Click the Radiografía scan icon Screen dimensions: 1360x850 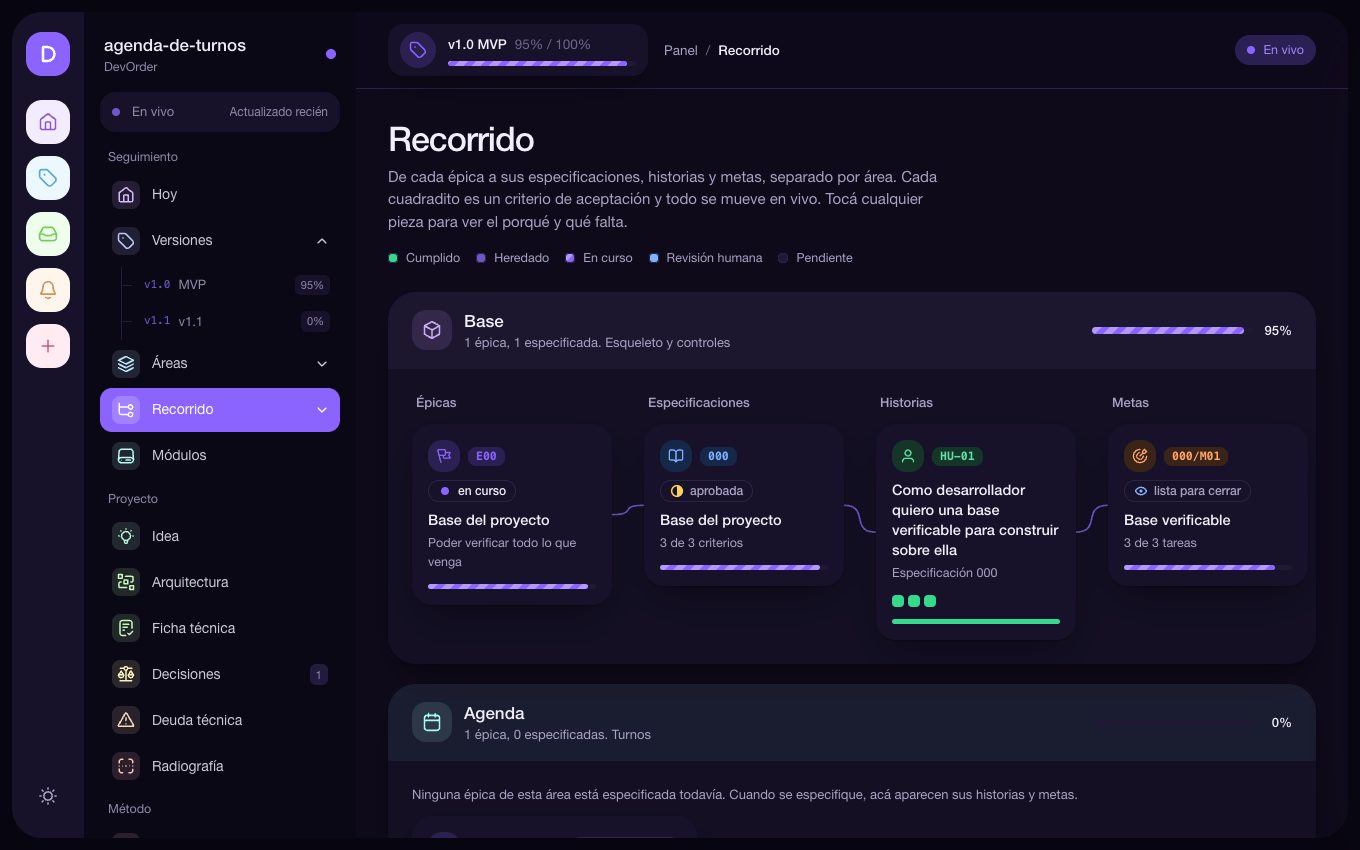[126, 766]
